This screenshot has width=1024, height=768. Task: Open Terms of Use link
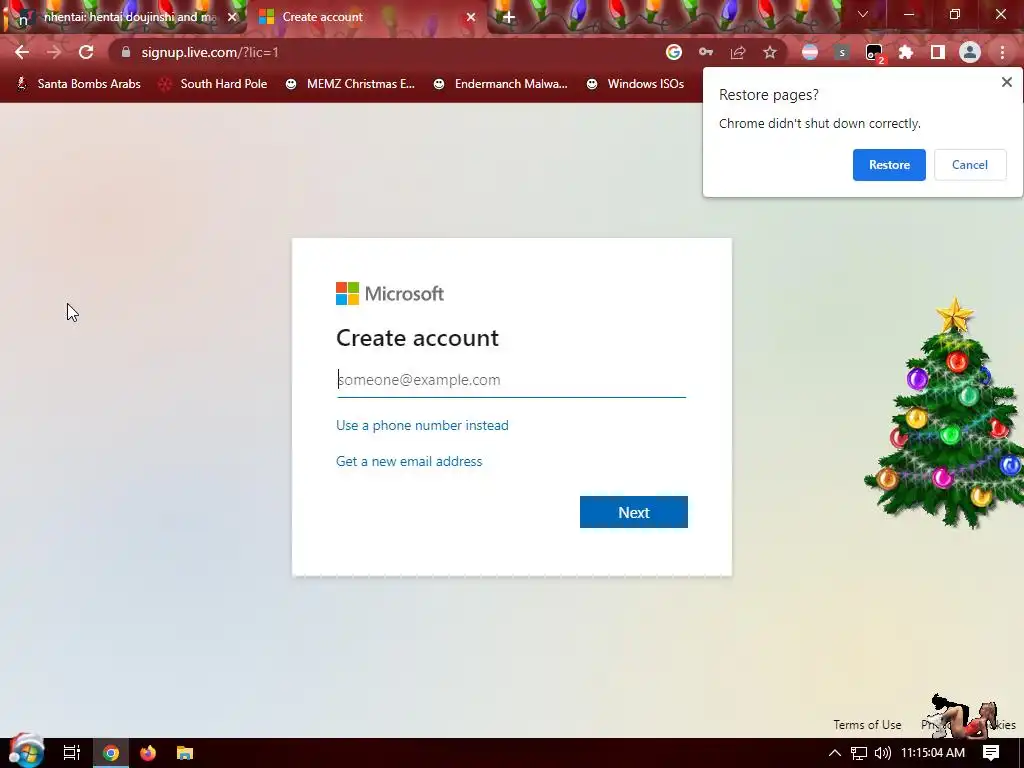tap(867, 724)
